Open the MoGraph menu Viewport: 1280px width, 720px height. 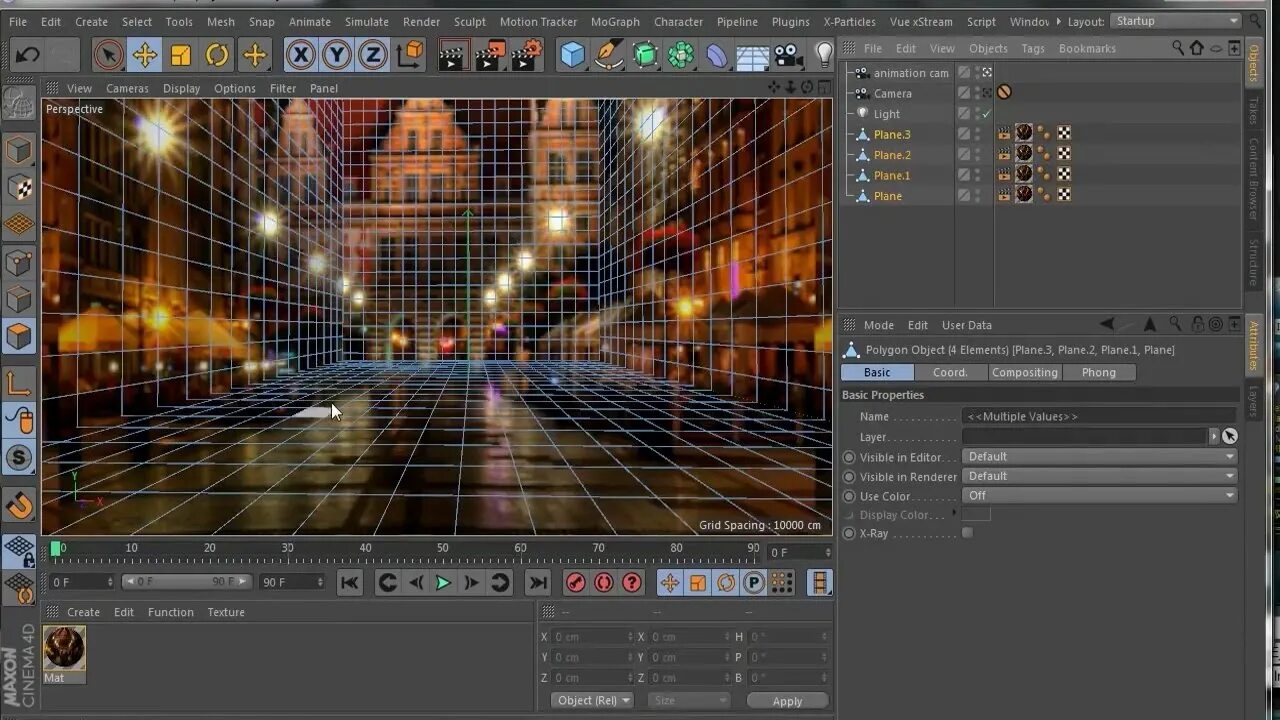point(615,22)
